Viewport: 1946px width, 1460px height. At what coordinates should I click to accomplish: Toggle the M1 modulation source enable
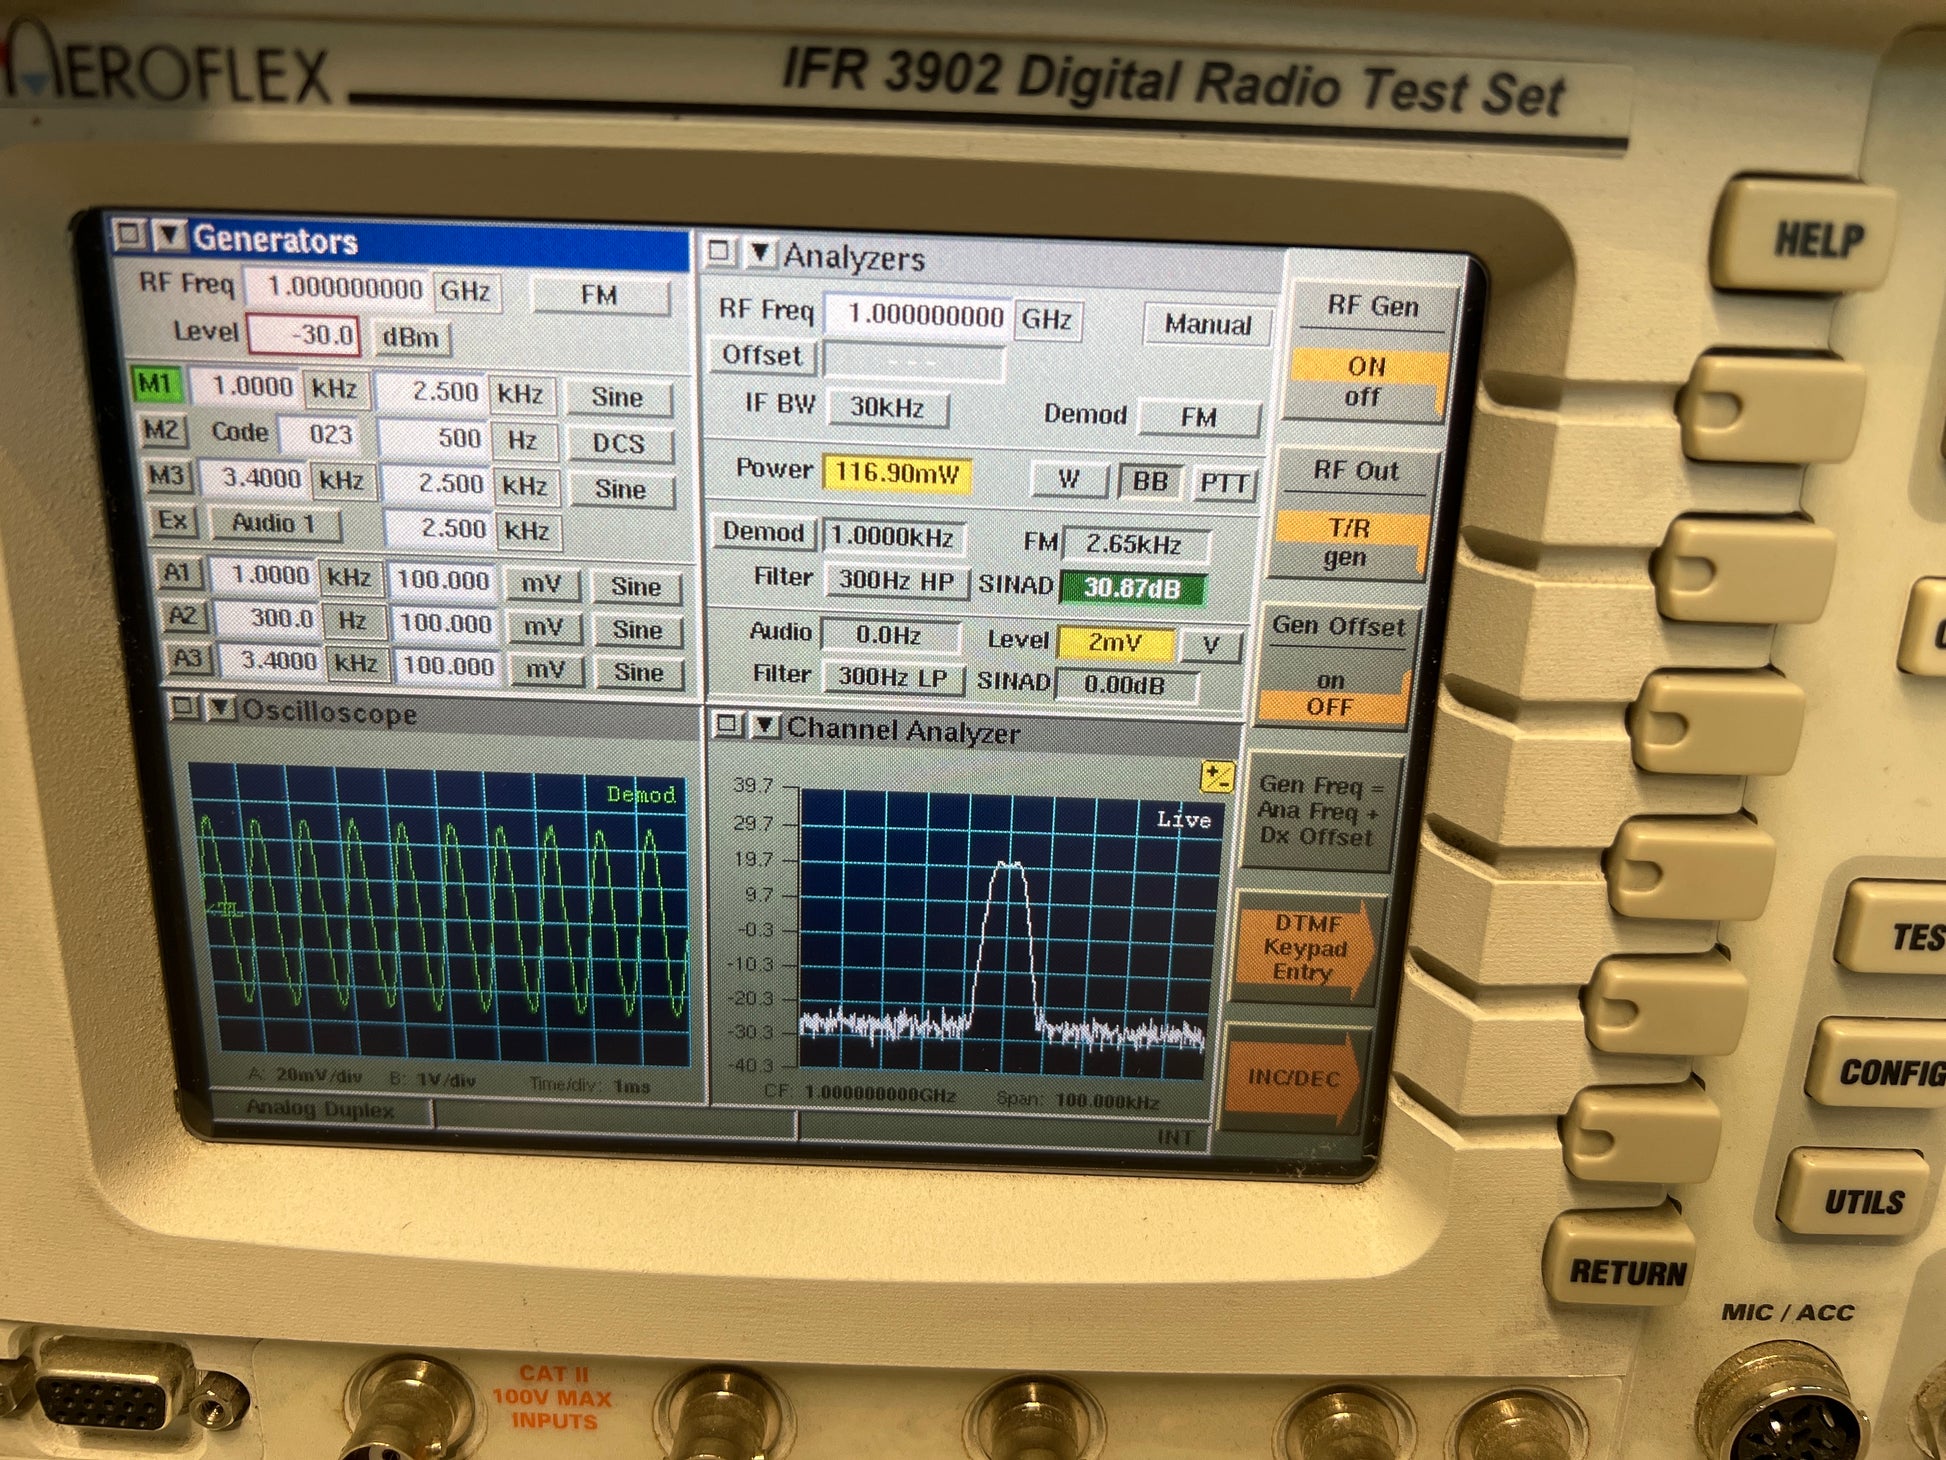coord(156,385)
